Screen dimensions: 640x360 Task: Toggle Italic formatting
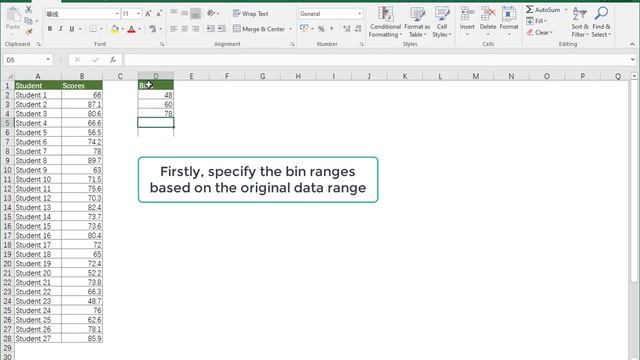61,29
